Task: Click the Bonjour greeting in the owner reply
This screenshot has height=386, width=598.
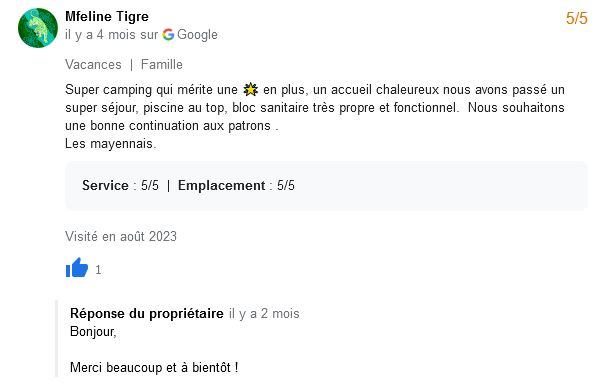Action: click(x=93, y=332)
